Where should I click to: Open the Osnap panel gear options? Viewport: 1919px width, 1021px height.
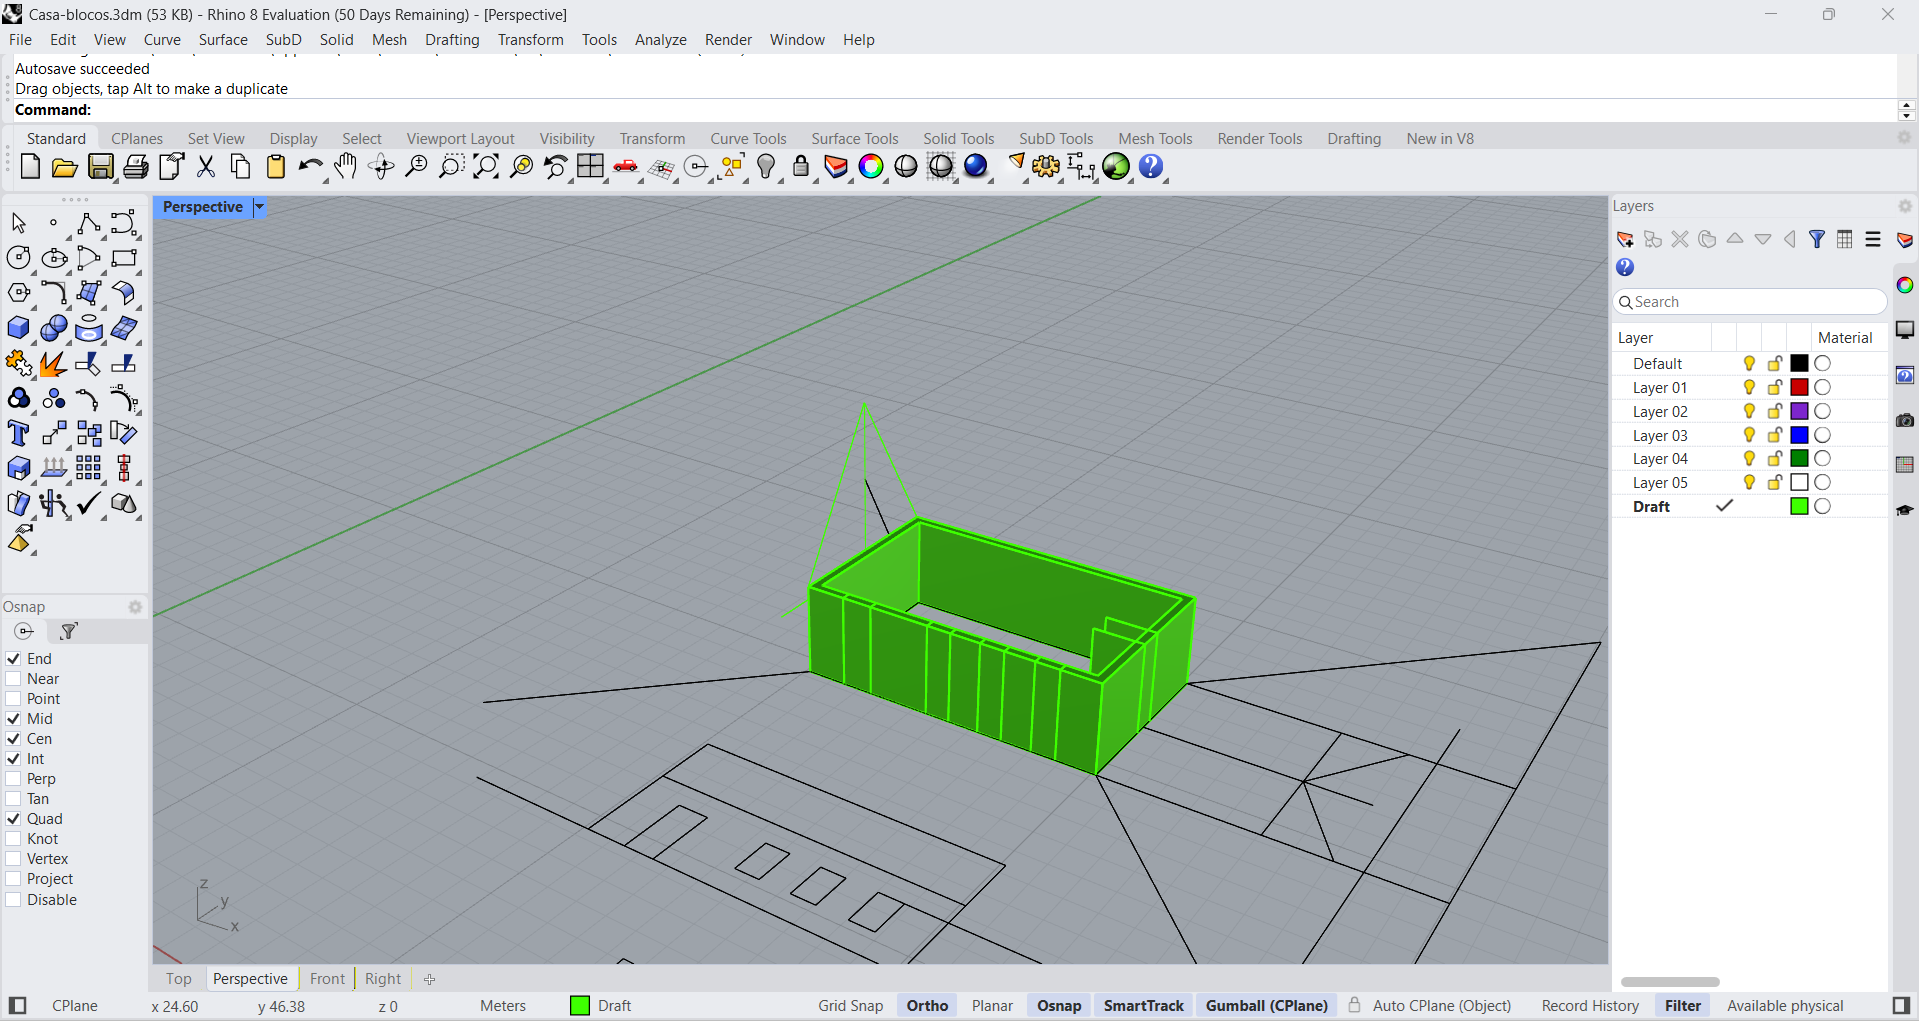tap(135, 607)
